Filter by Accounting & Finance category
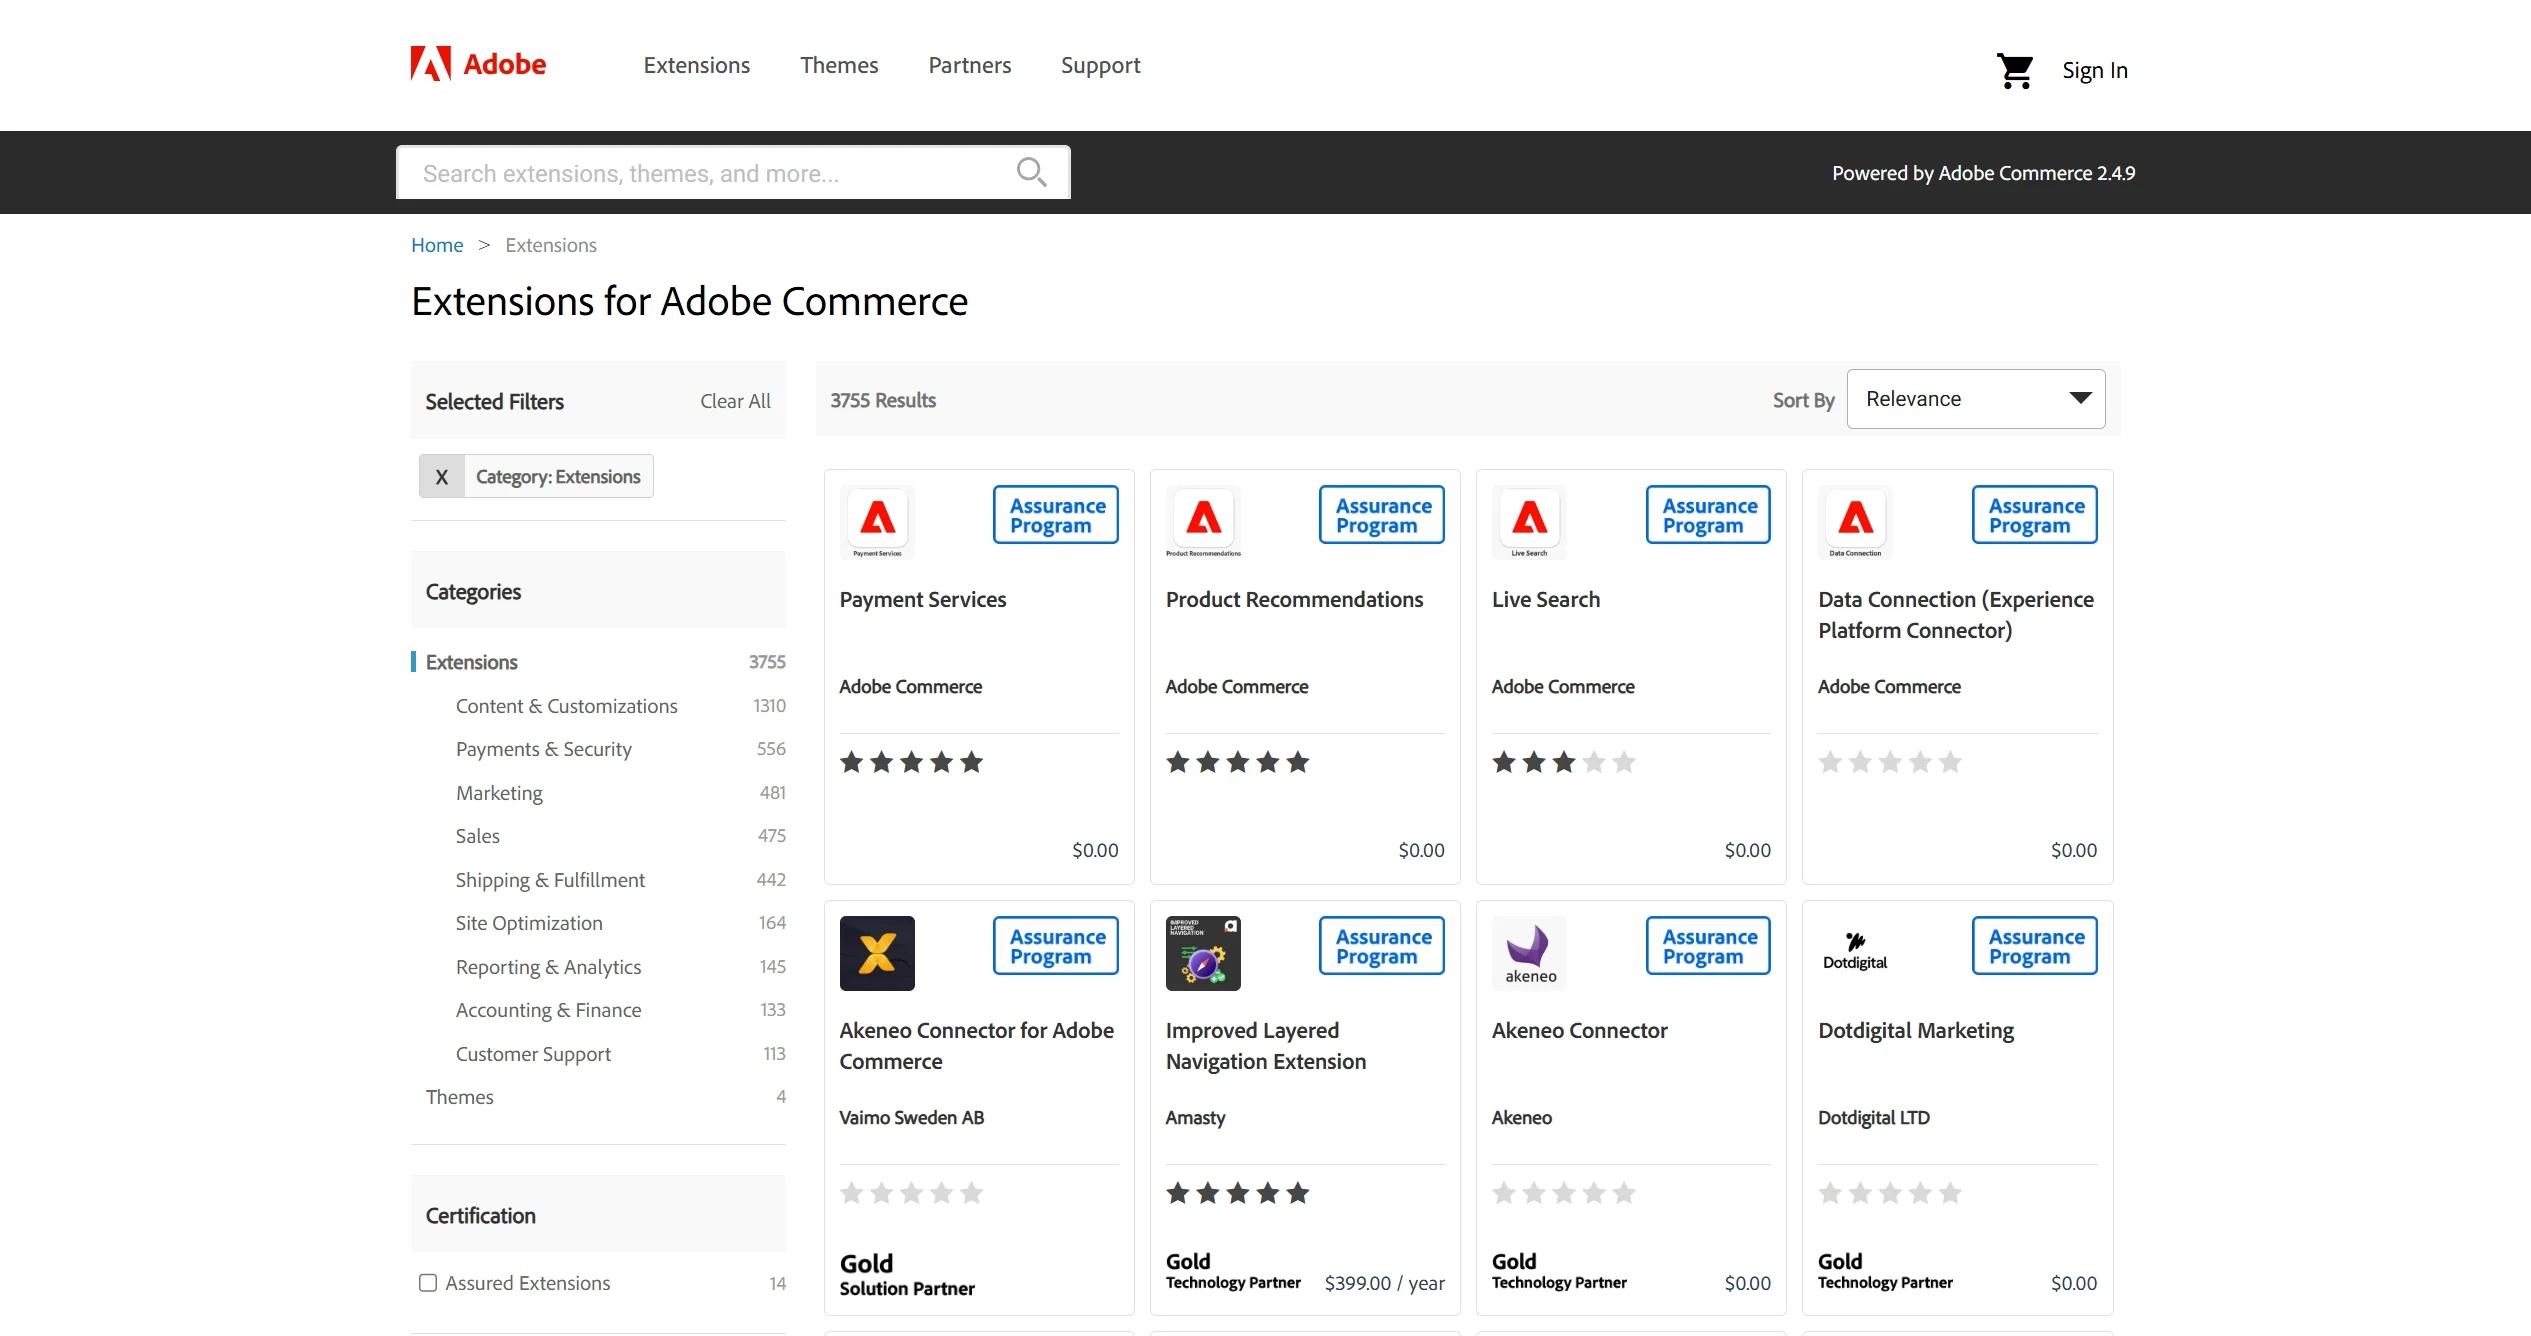This screenshot has height=1336, width=2531. tap(548, 1010)
